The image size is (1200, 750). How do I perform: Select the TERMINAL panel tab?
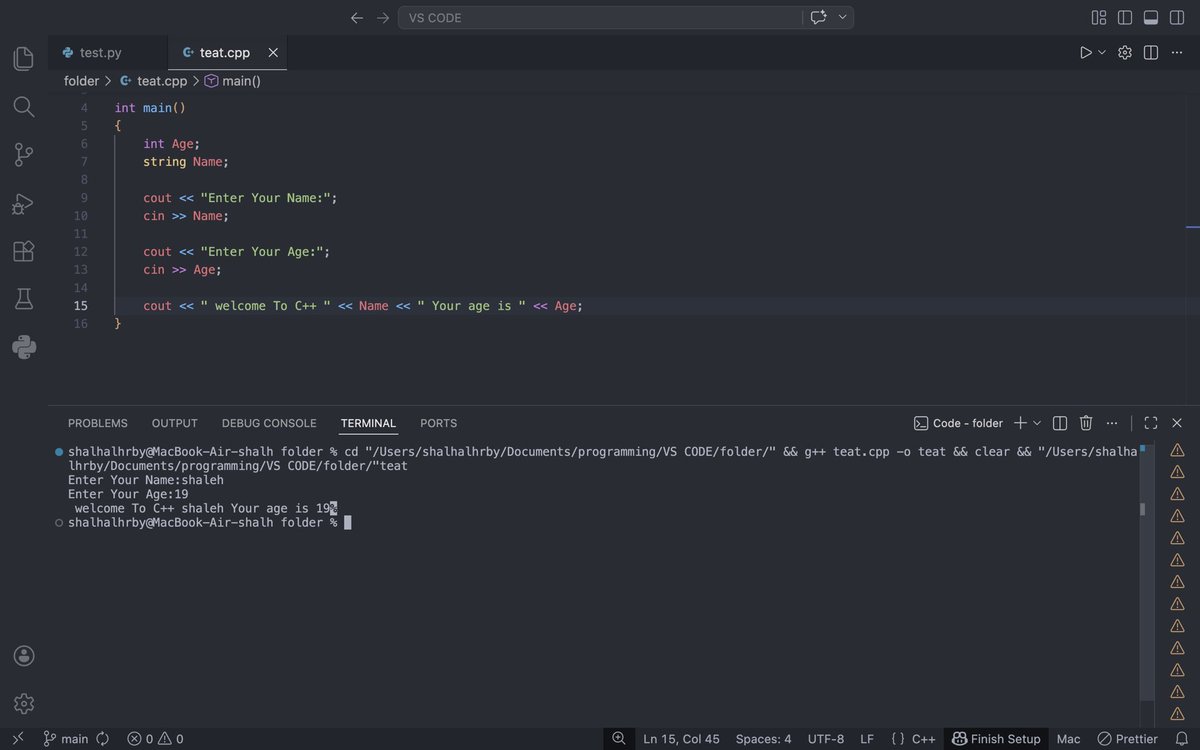(x=368, y=423)
